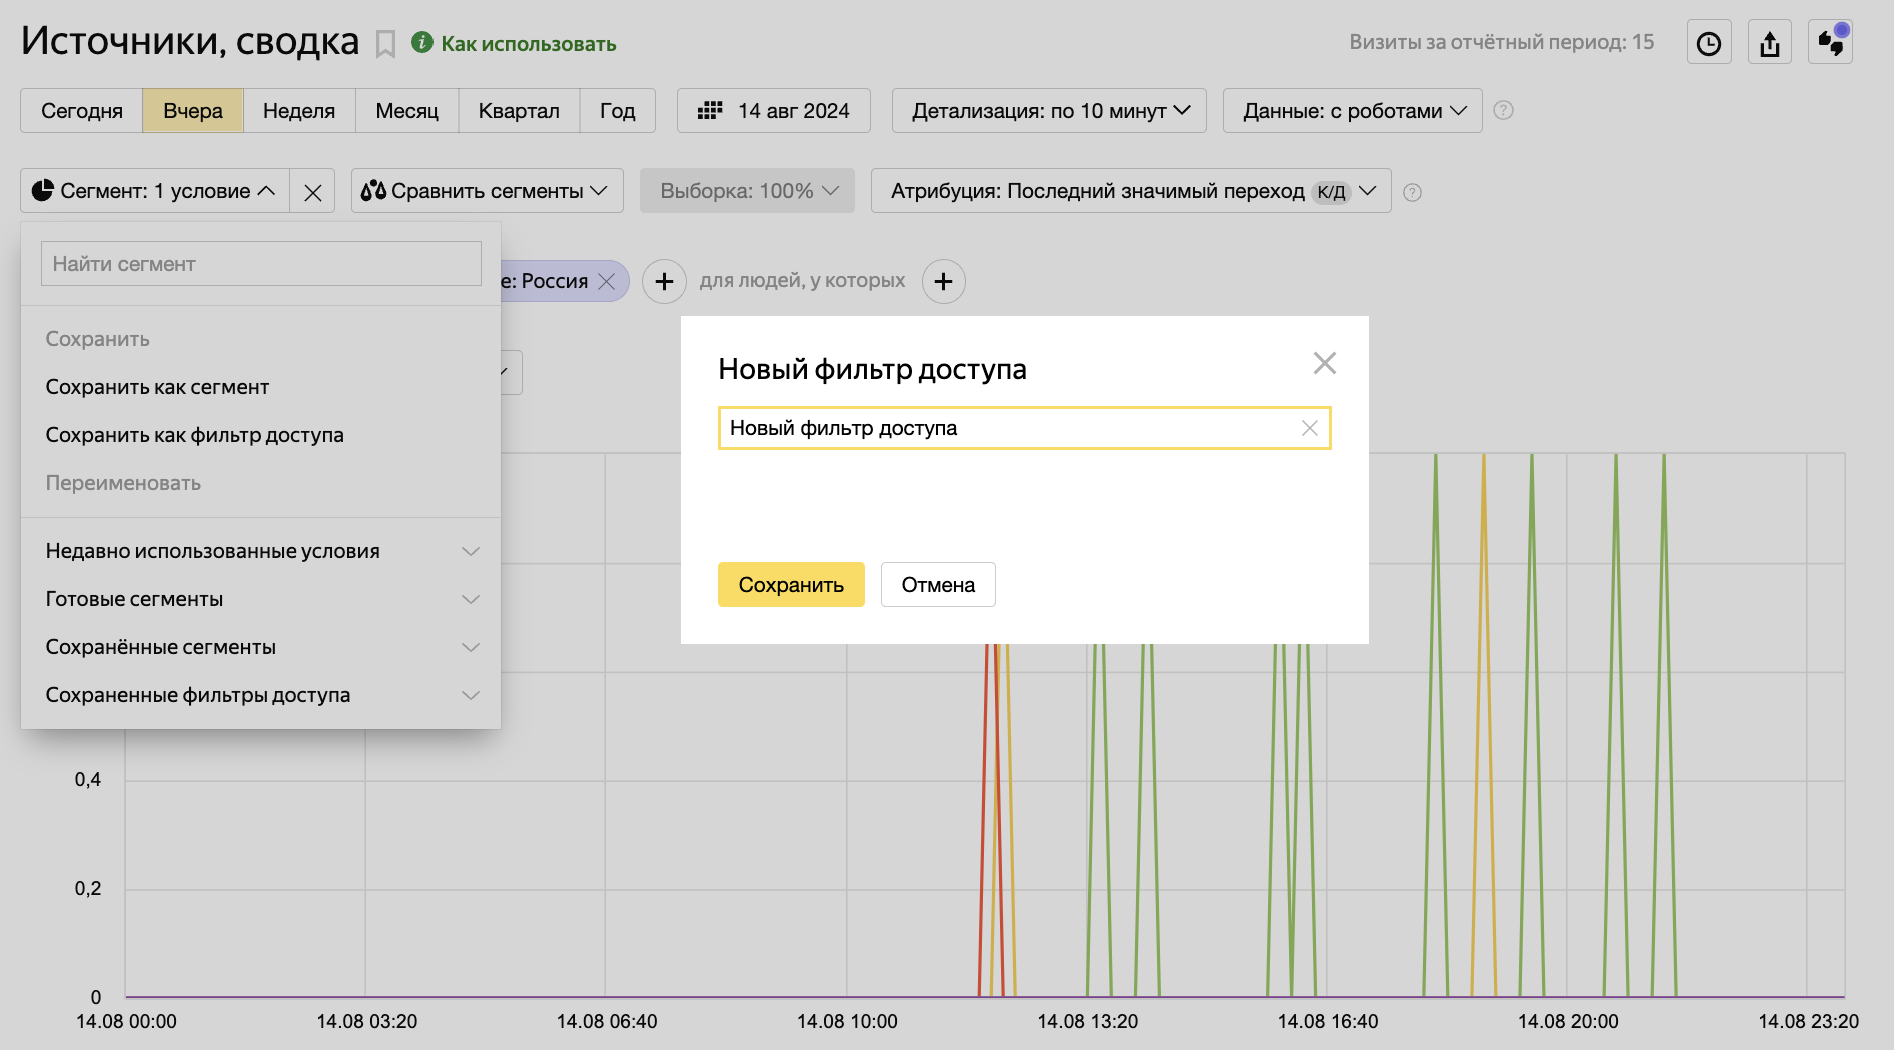This screenshot has height=1050, width=1894.
Task: Clear the filter name text field
Action: click(1309, 428)
